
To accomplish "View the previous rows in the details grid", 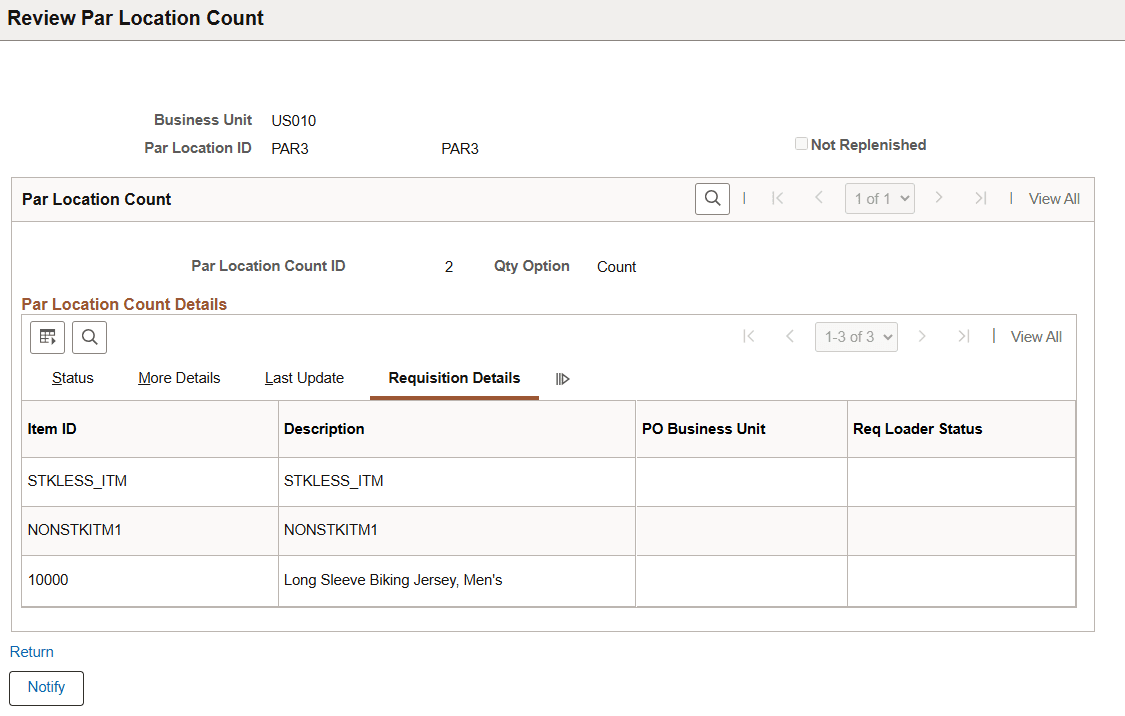I will coord(790,336).
